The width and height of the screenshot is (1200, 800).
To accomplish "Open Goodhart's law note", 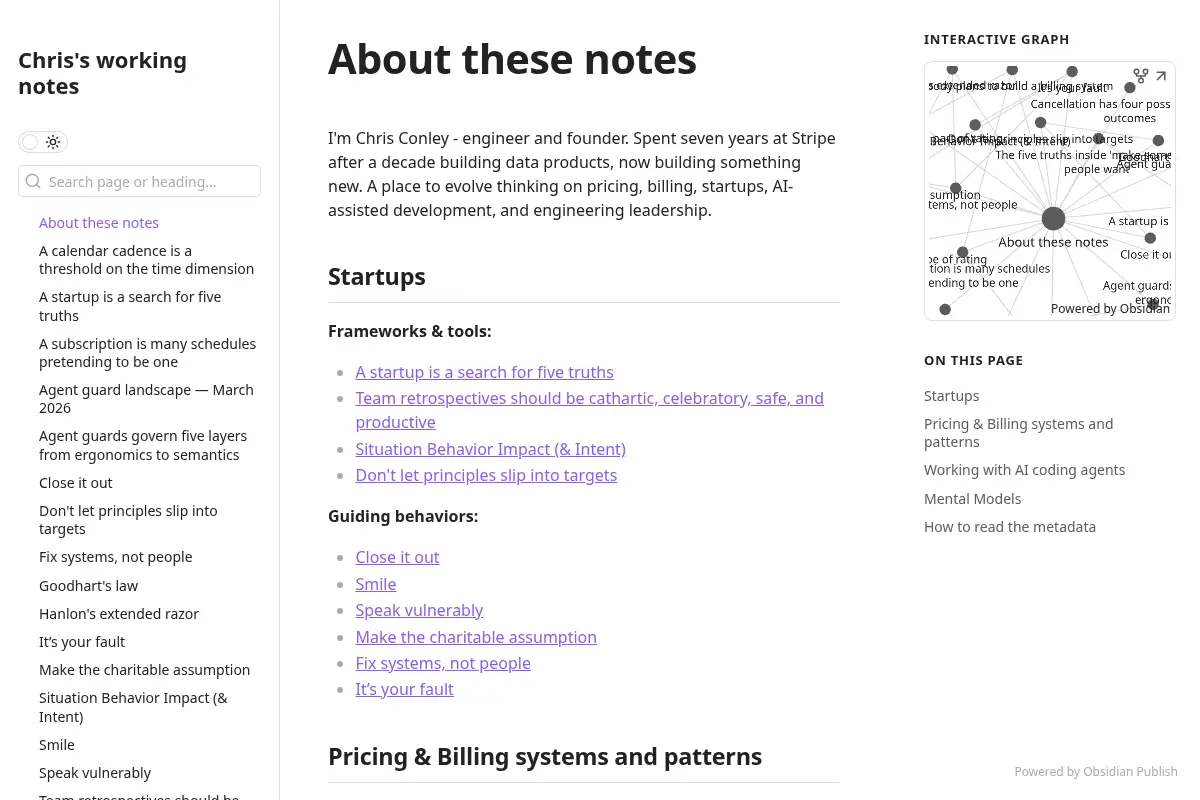I will point(88,586).
